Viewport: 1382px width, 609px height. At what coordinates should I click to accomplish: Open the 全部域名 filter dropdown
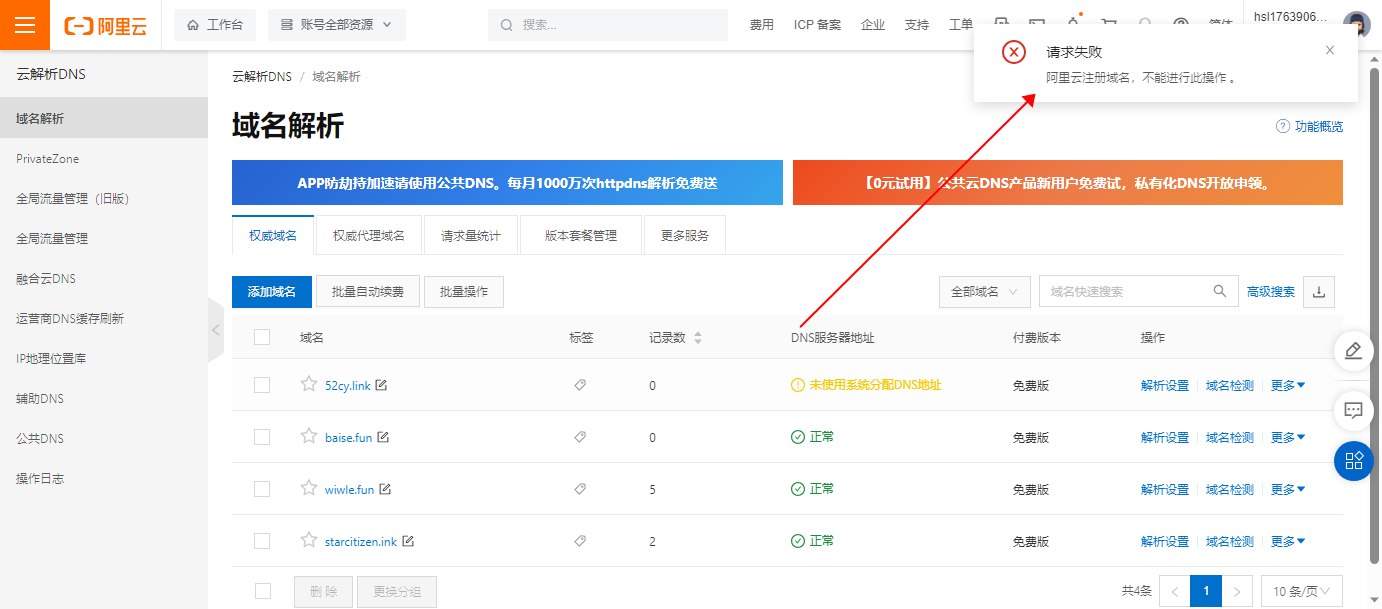click(x=984, y=292)
